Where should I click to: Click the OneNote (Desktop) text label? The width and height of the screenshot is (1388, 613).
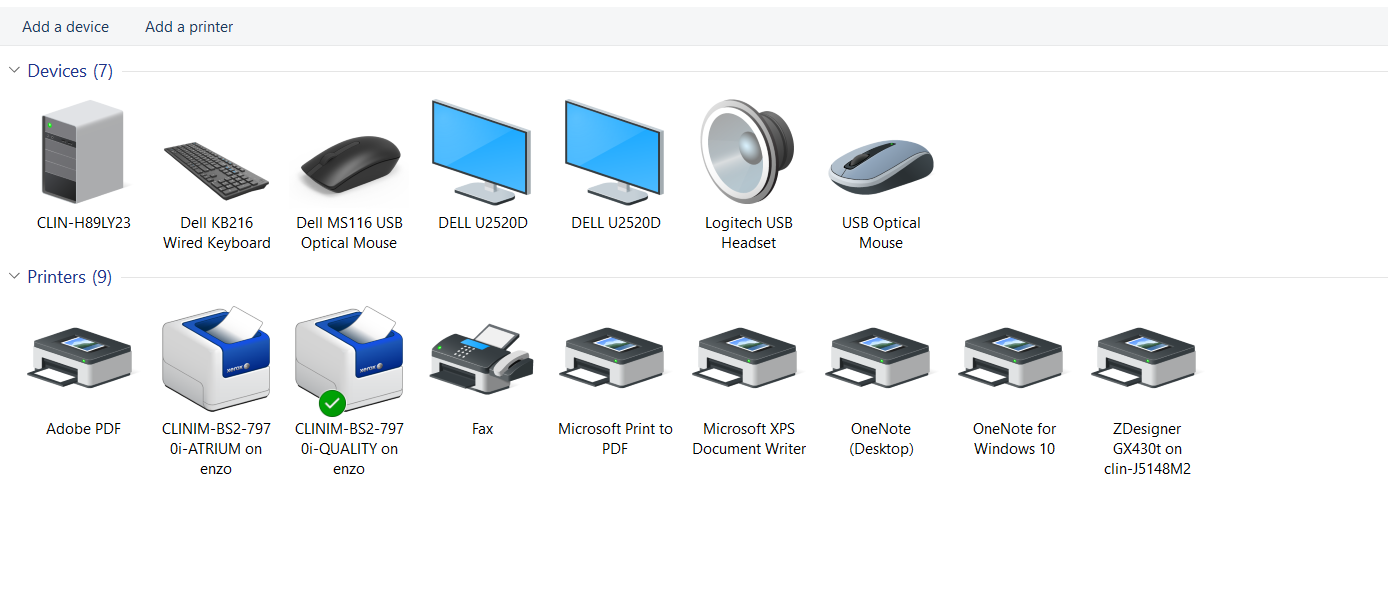881,439
